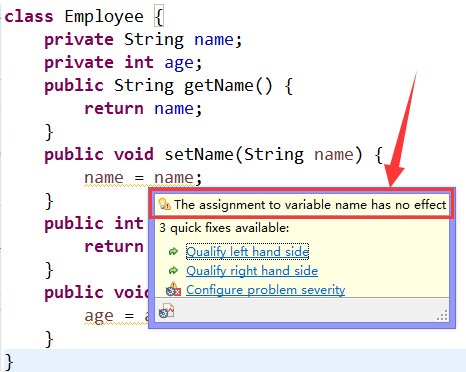The height and width of the screenshot is (372, 466).
Task: Click the 'return name;' statement
Action: pos(143,109)
